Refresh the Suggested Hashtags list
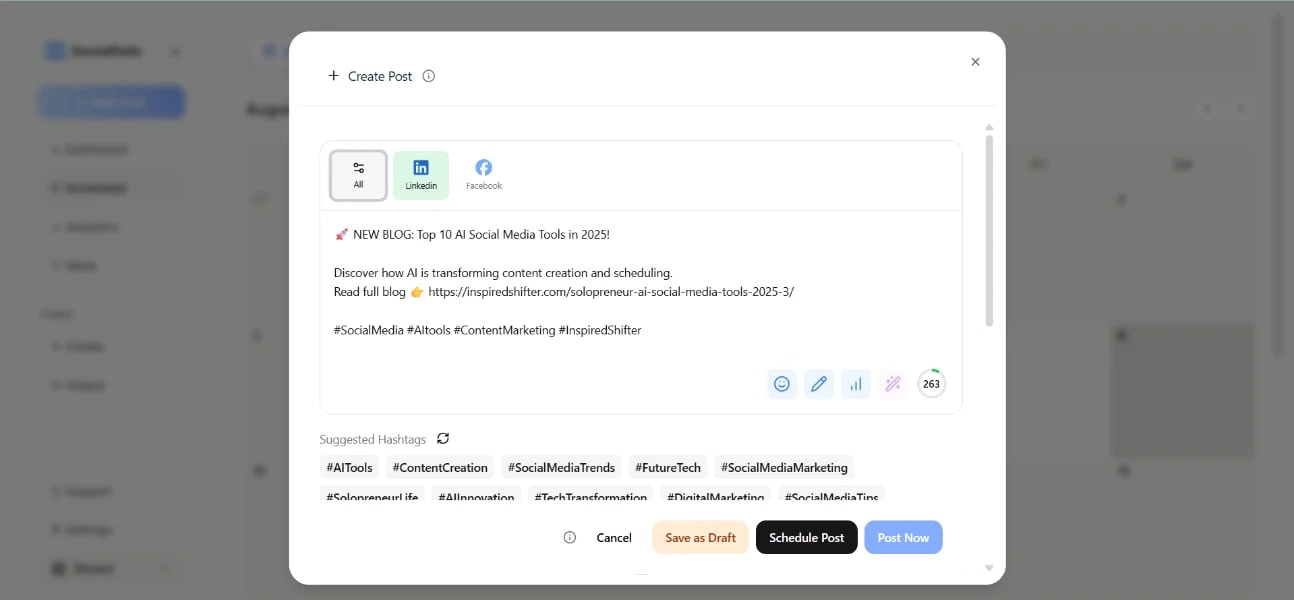The image size is (1294, 600). tap(443, 438)
